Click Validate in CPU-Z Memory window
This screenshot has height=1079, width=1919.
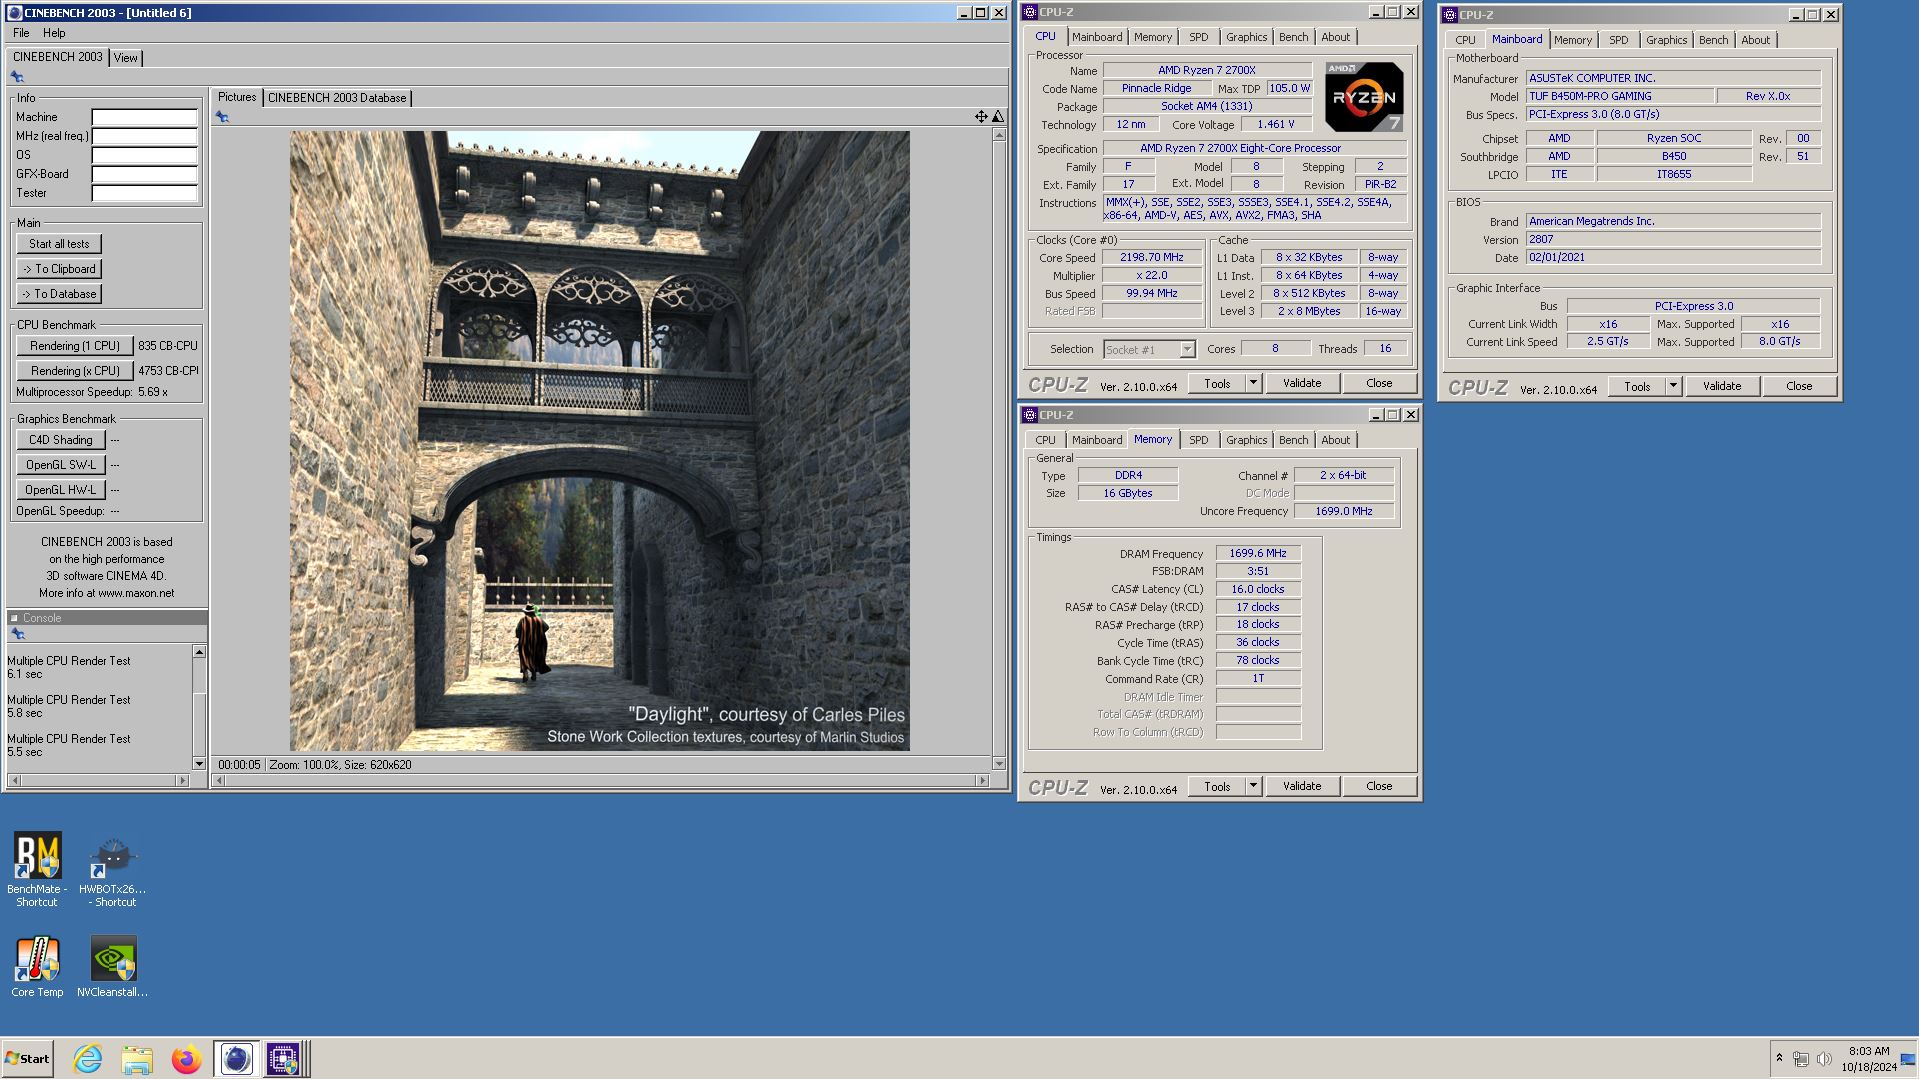point(1302,786)
